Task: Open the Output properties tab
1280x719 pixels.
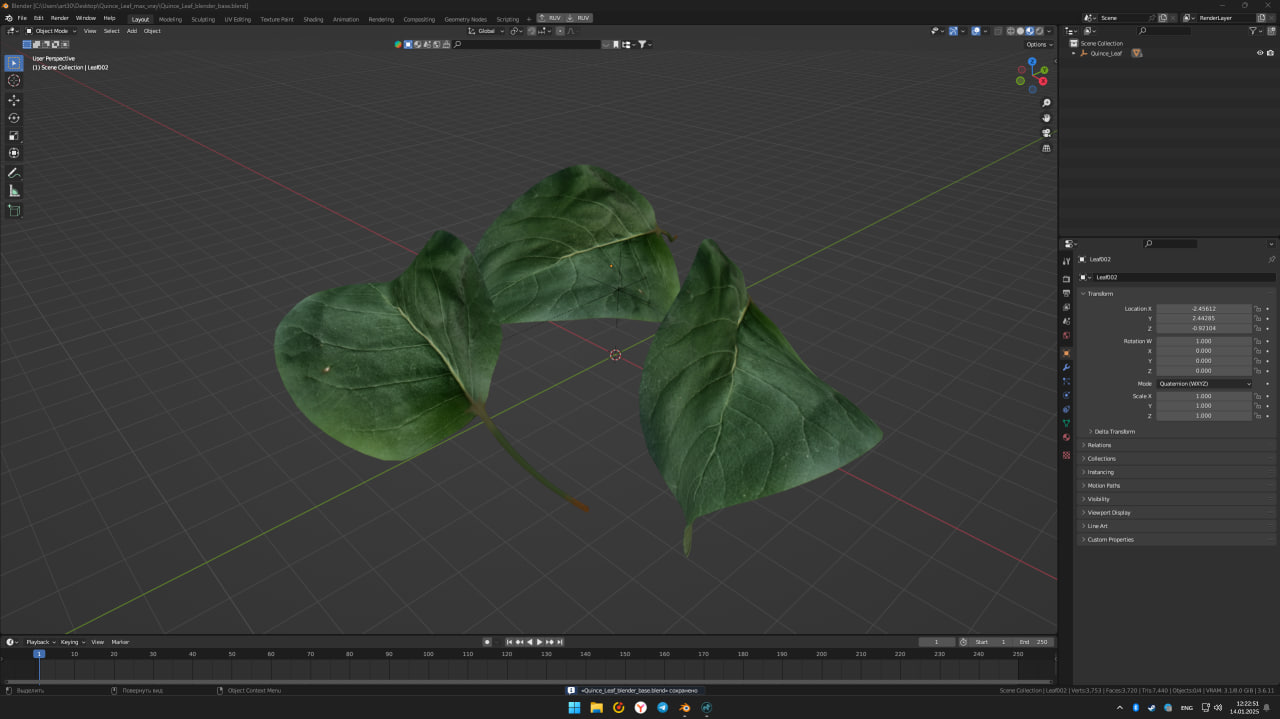Action: [1066, 293]
